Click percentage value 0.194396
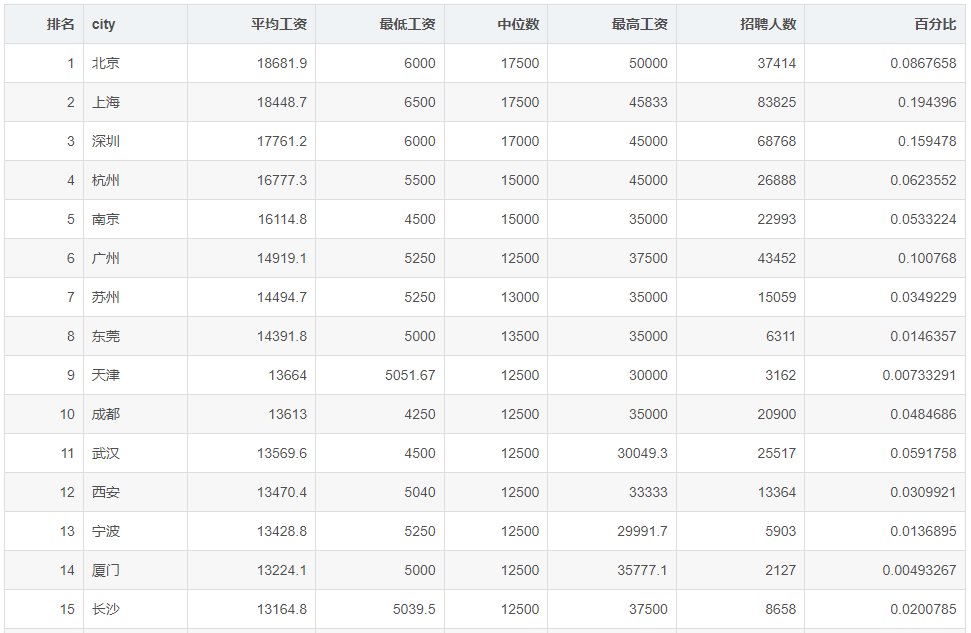This screenshot has height=633, width=971. click(x=927, y=102)
